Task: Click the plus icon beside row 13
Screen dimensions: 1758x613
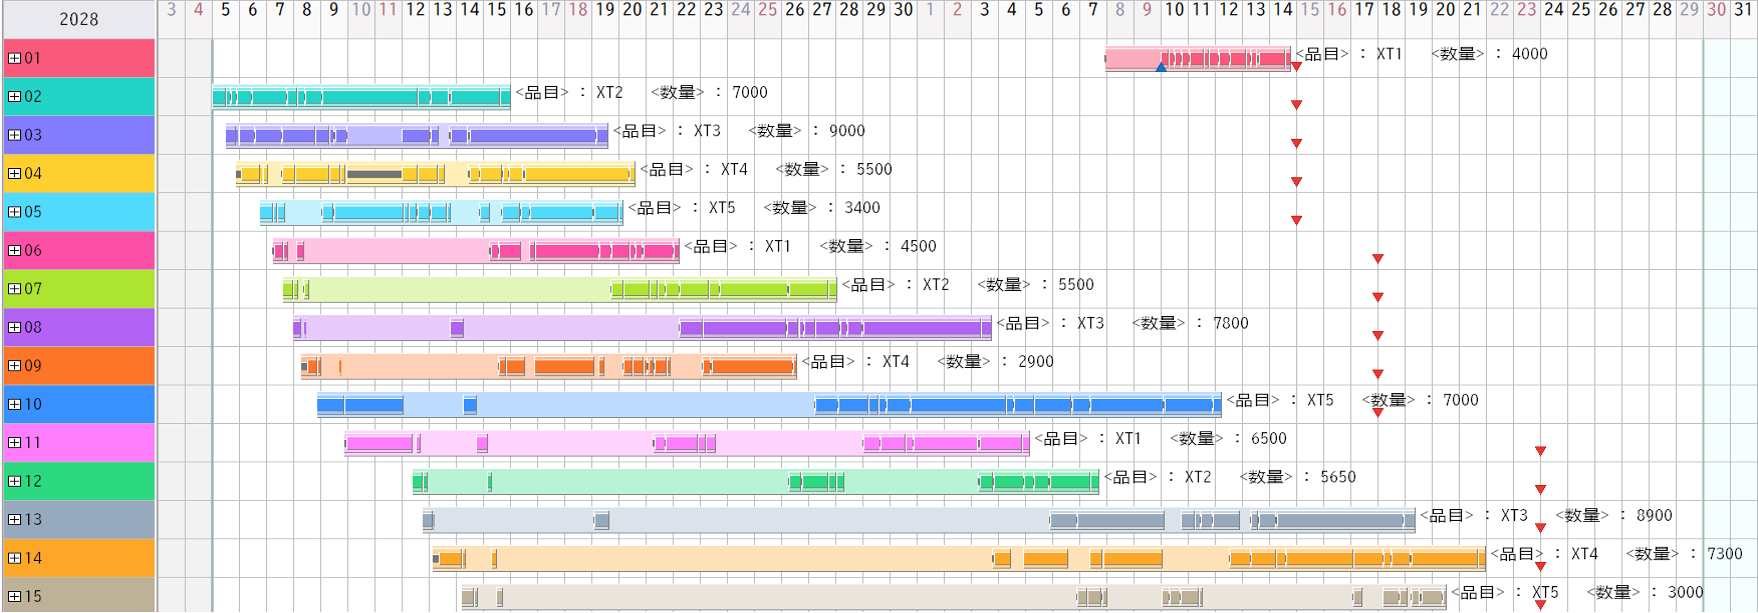Action: 14,520
